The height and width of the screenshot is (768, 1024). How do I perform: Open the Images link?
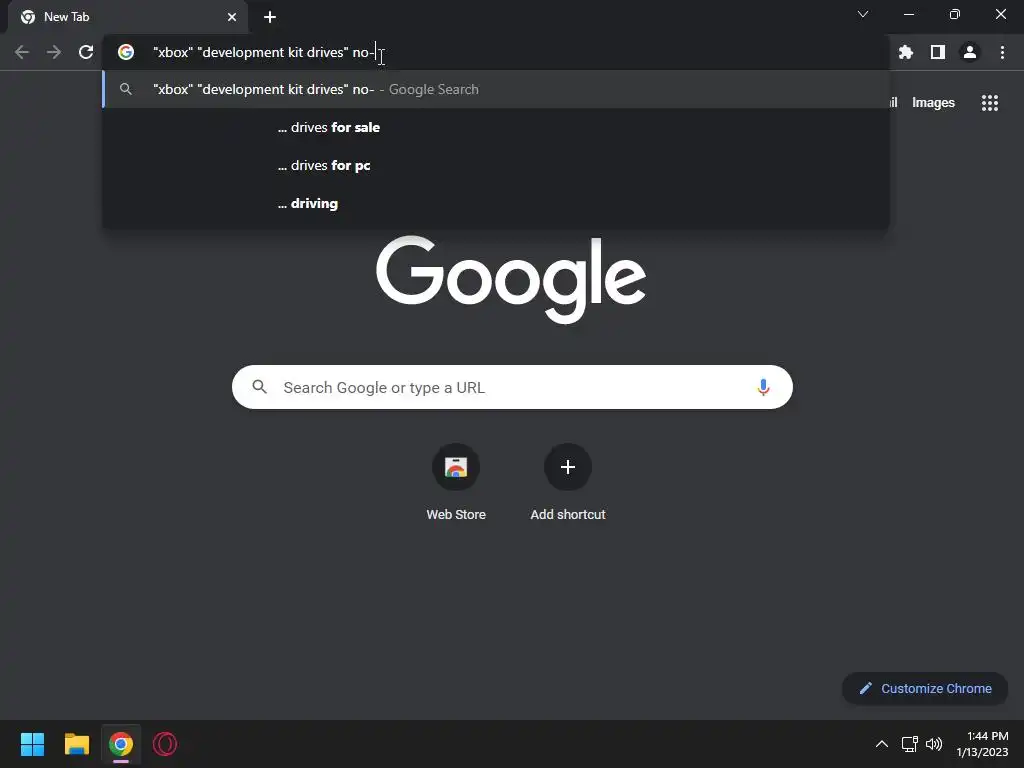click(x=933, y=103)
